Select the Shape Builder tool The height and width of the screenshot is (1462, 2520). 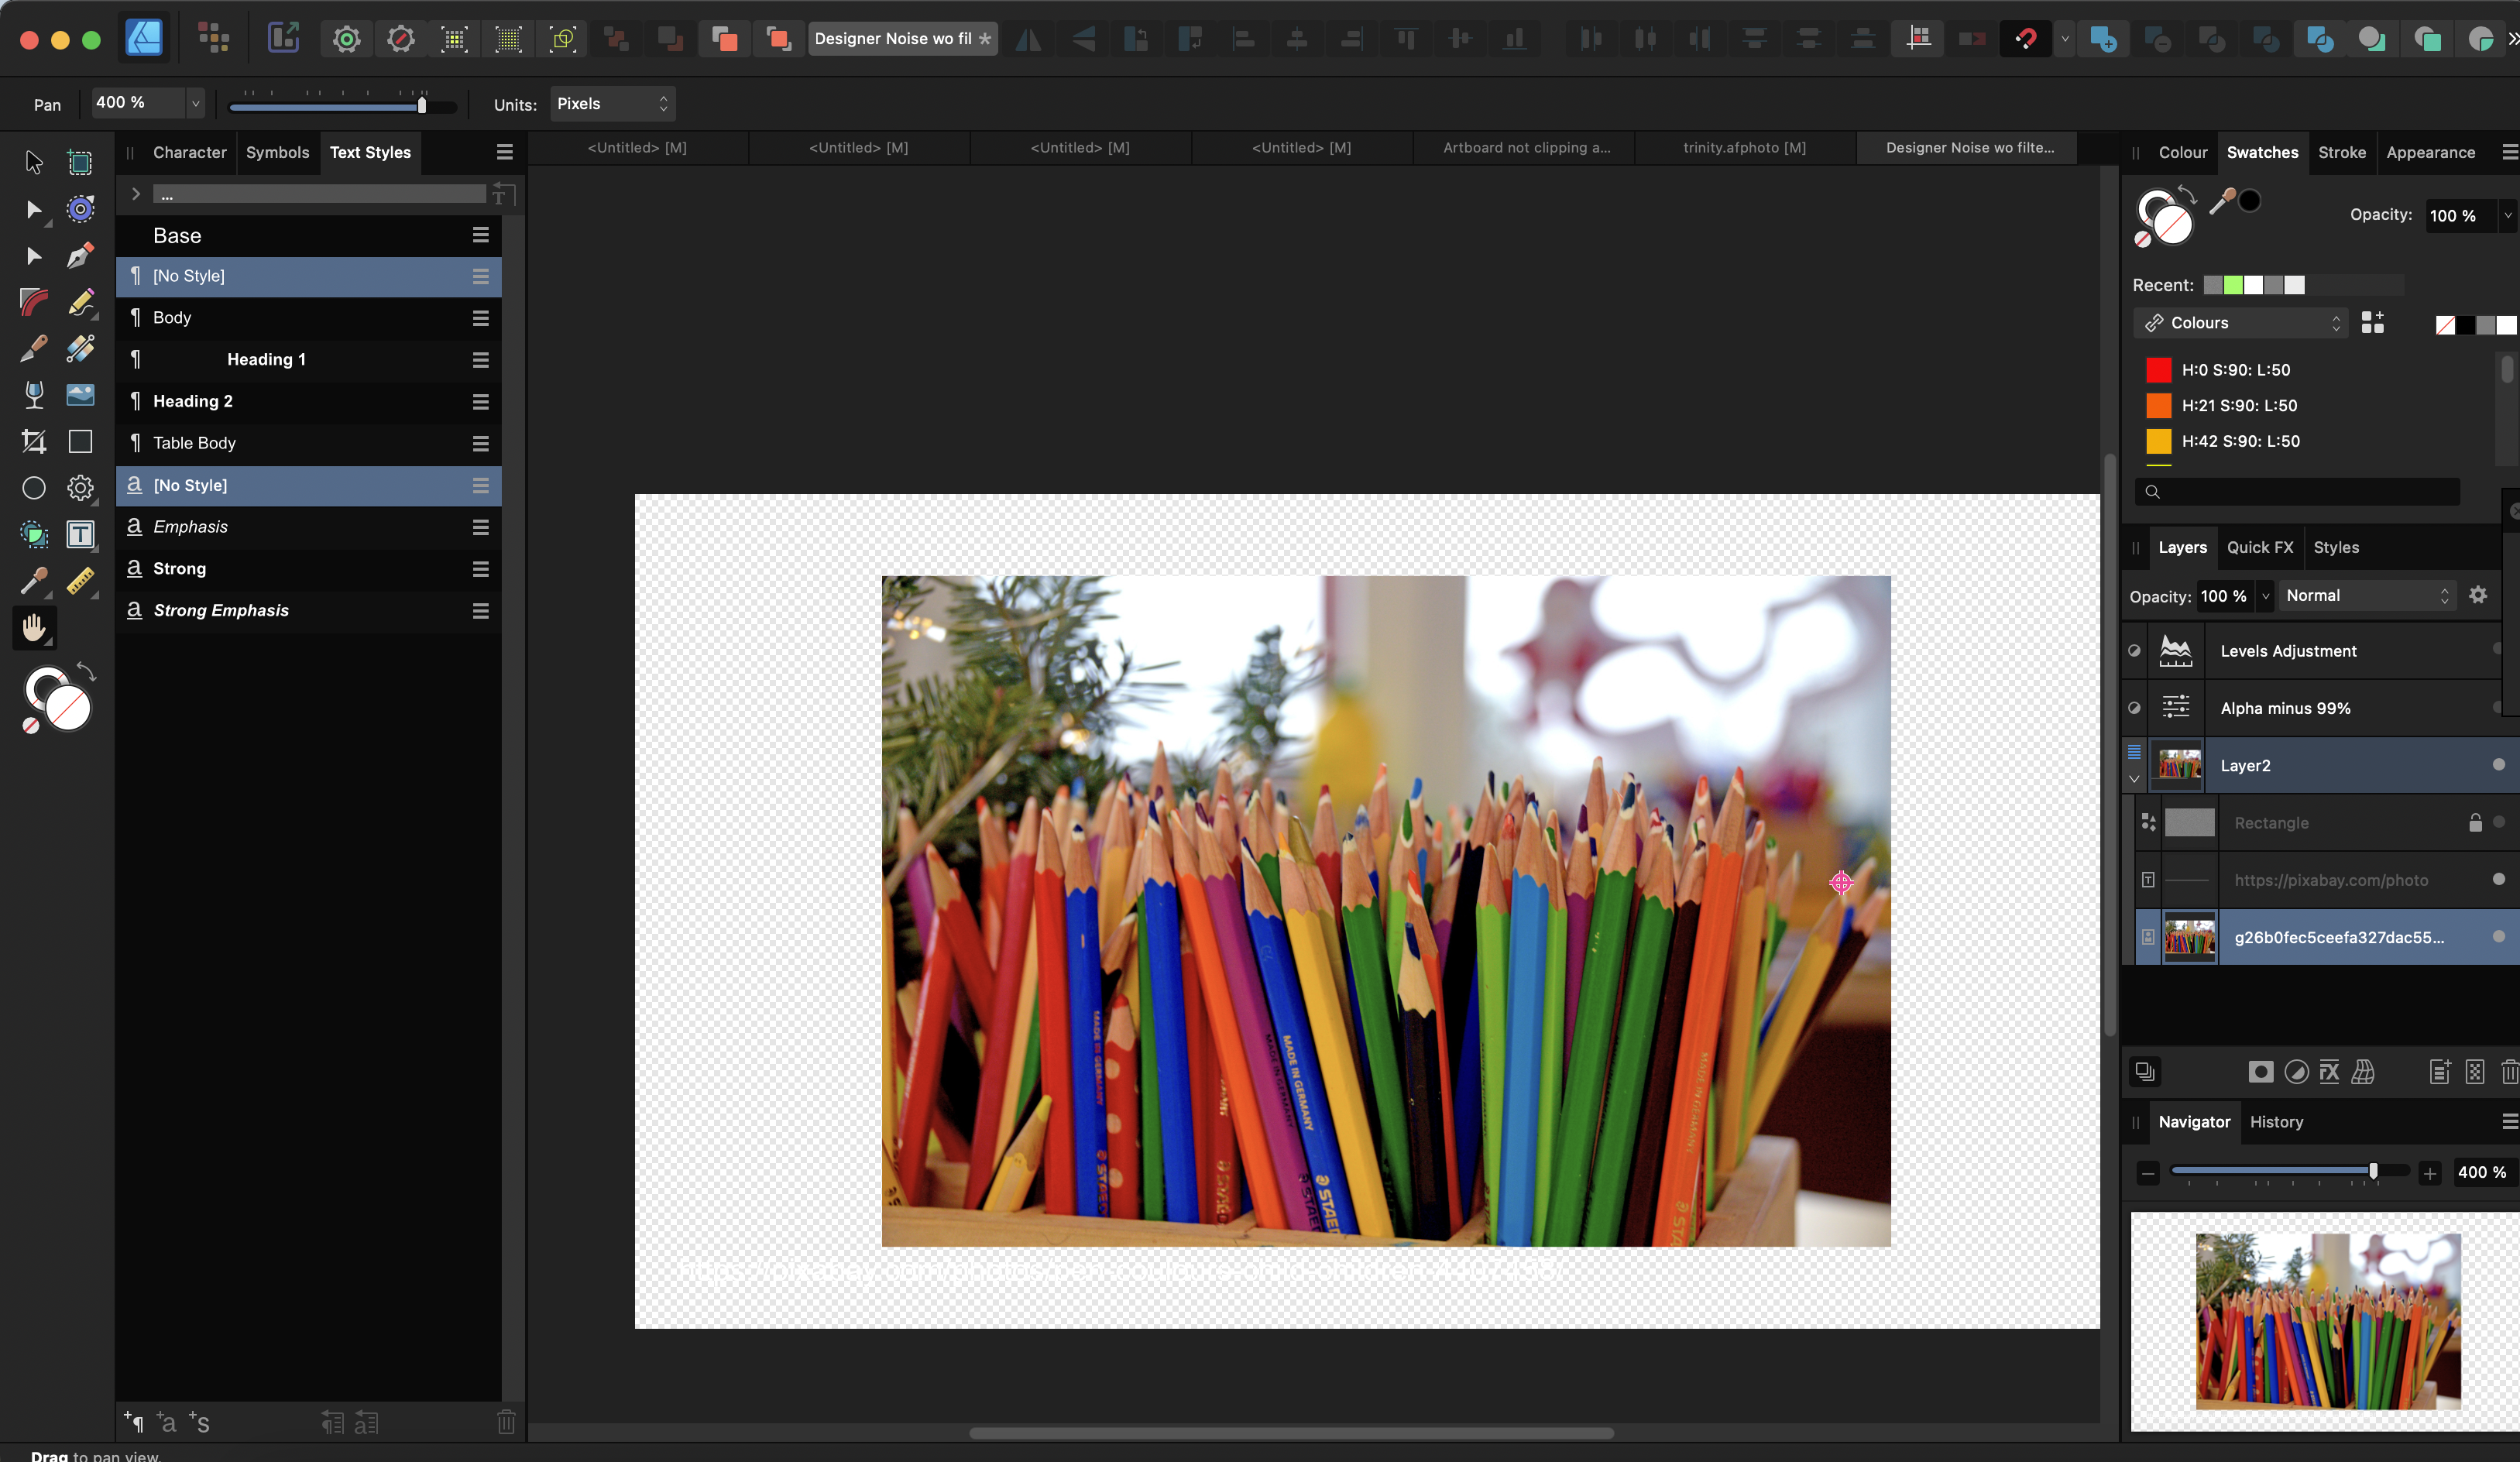[34, 534]
